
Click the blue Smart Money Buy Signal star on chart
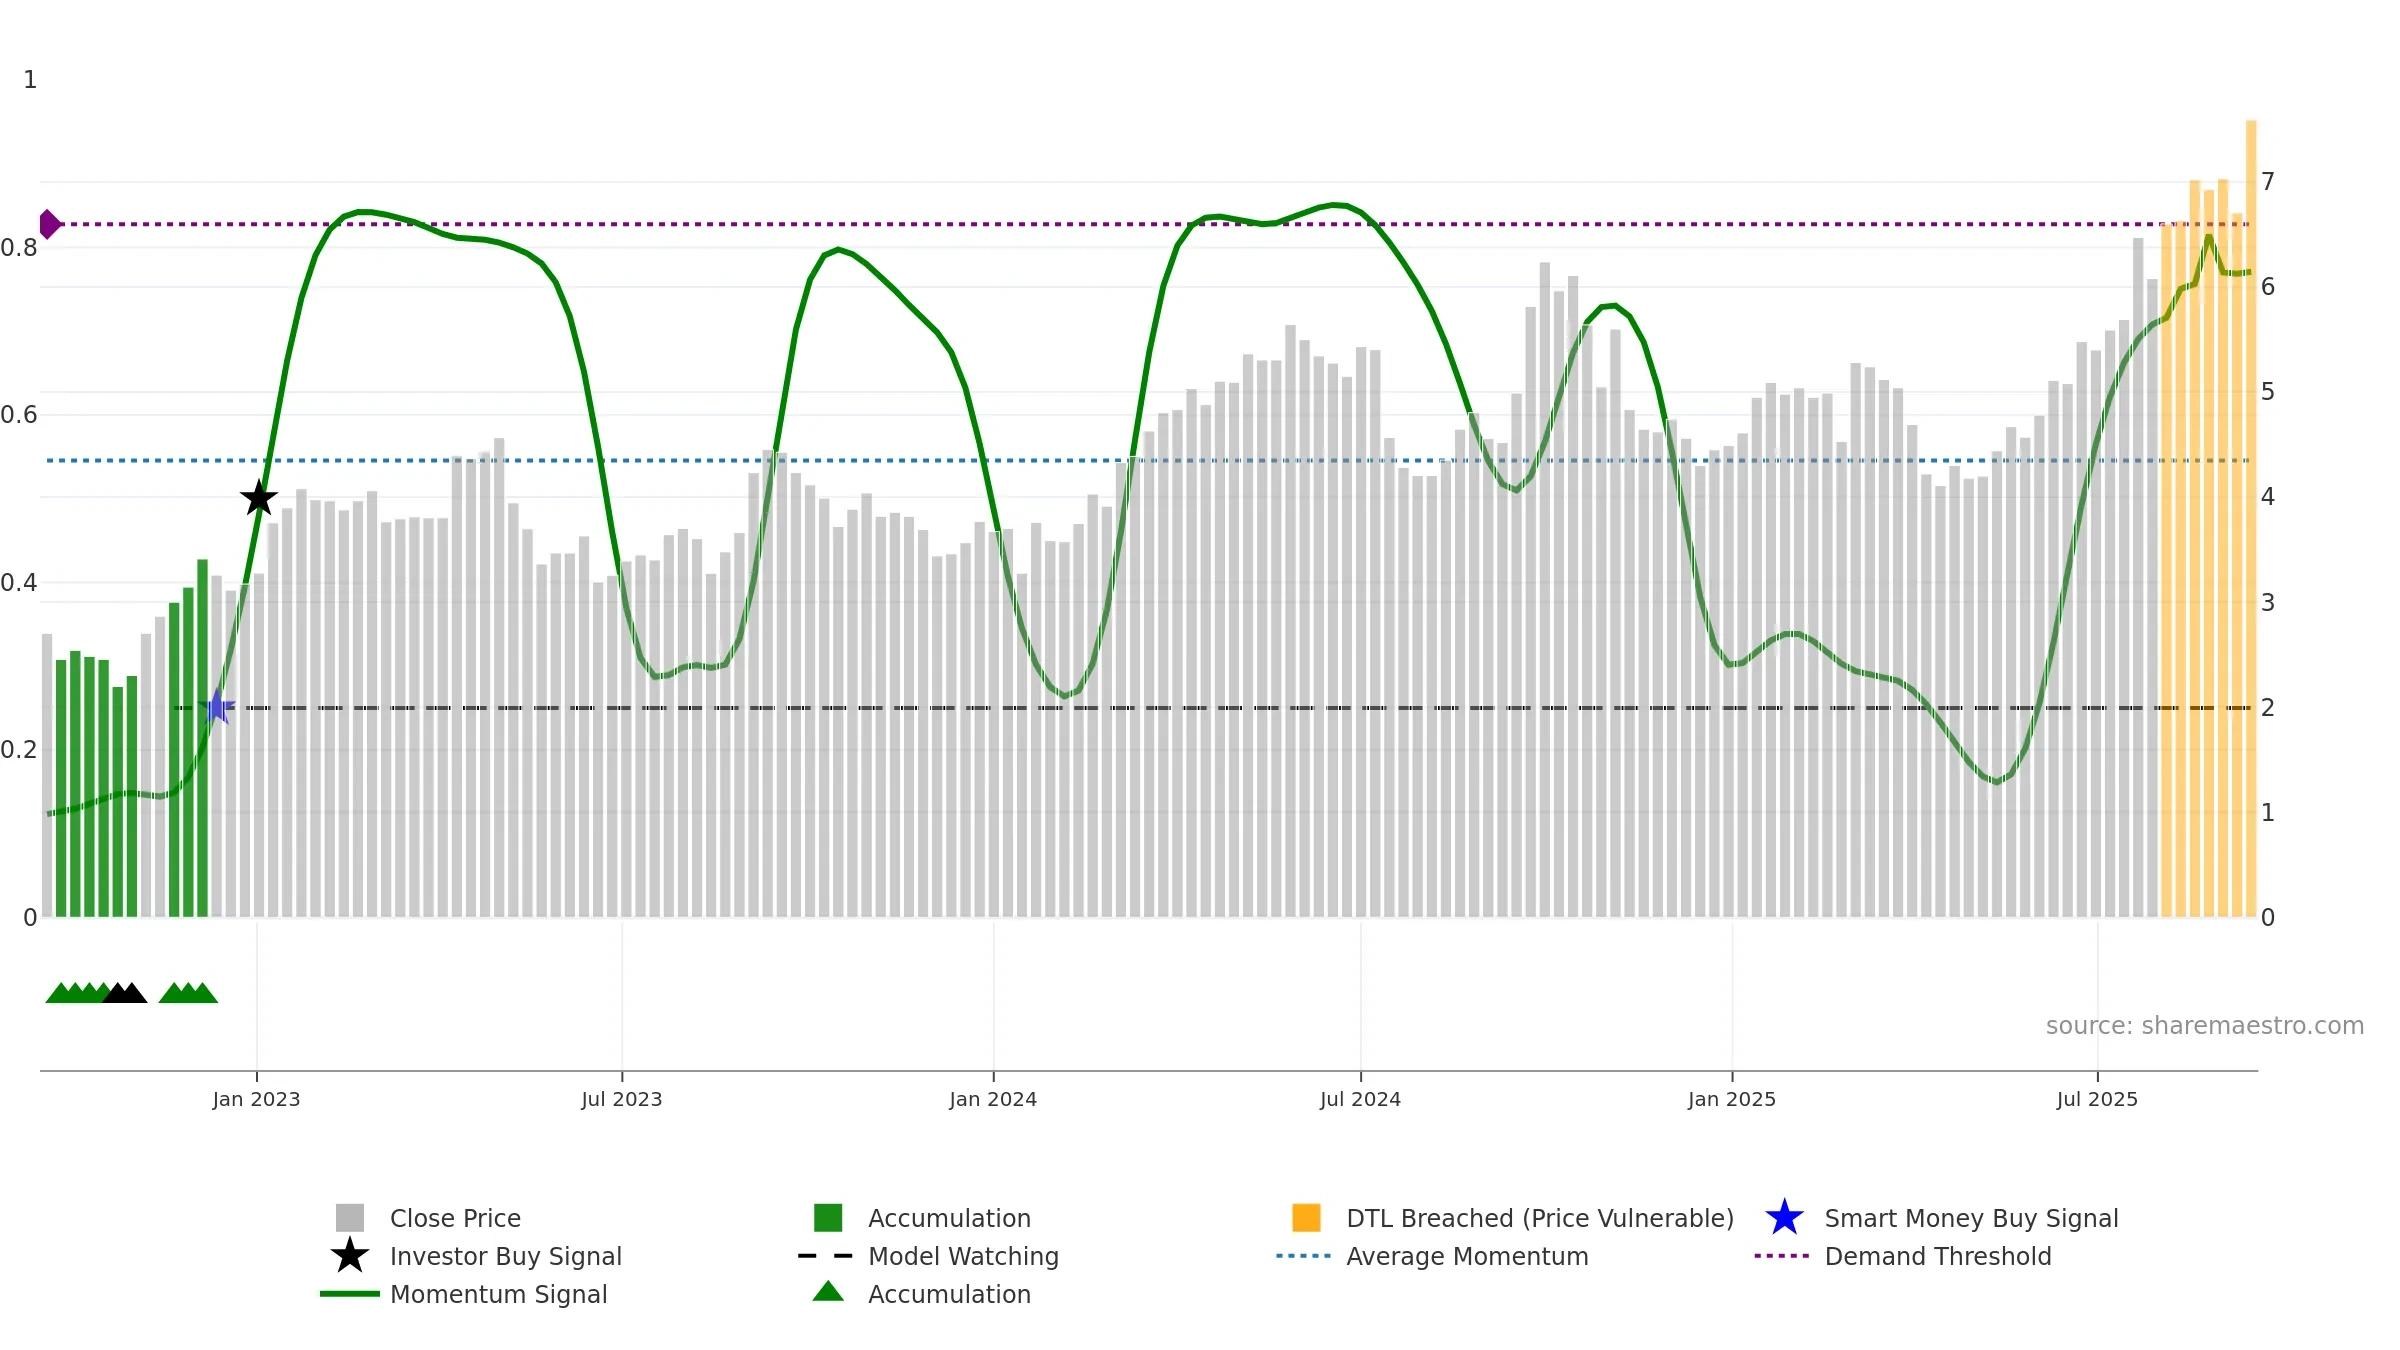click(217, 707)
